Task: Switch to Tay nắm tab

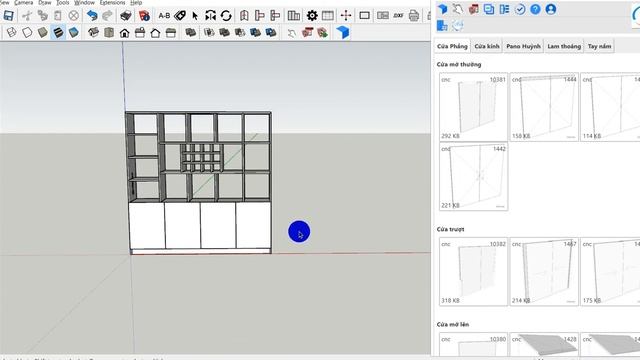Action: point(600,46)
